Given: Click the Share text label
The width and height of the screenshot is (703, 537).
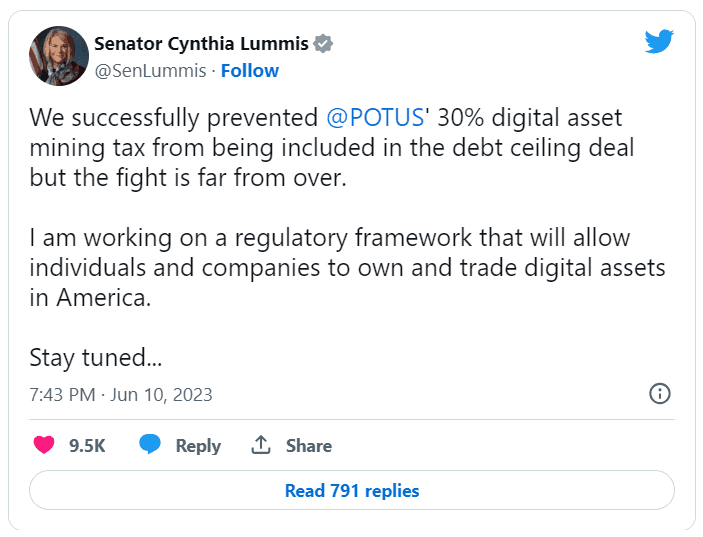Looking at the screenshot, I should (309, 446).
